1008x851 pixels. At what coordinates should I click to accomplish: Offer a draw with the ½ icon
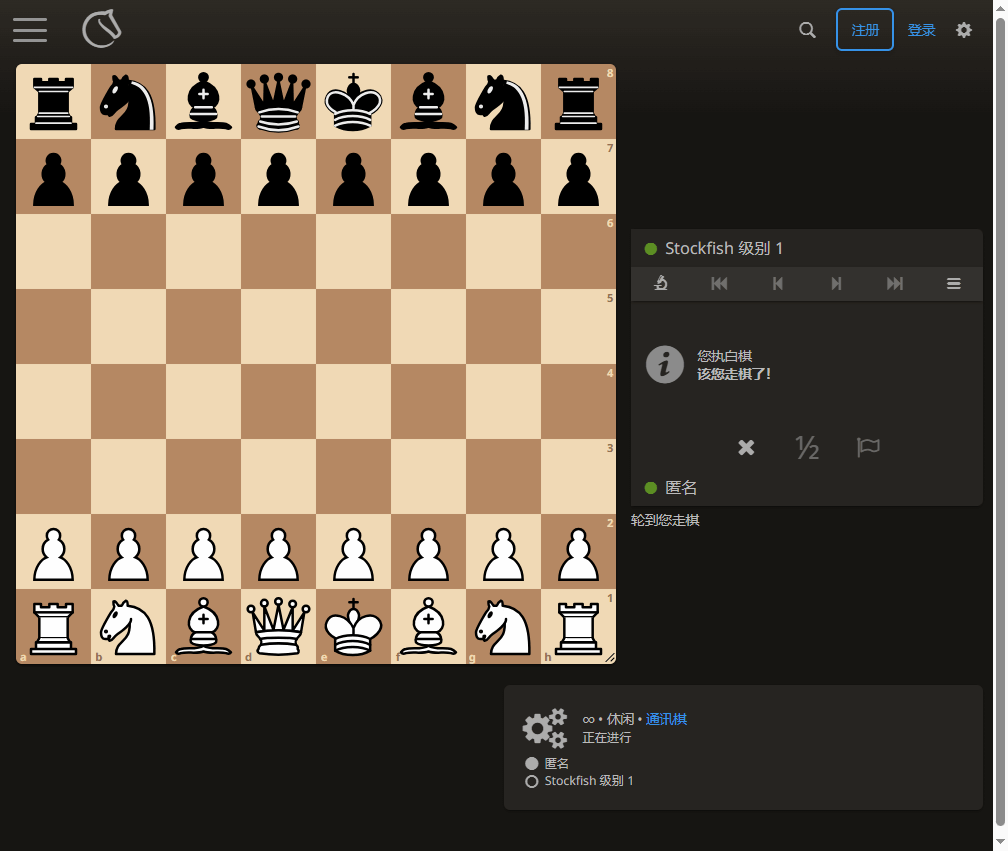[x=807, y=448]
